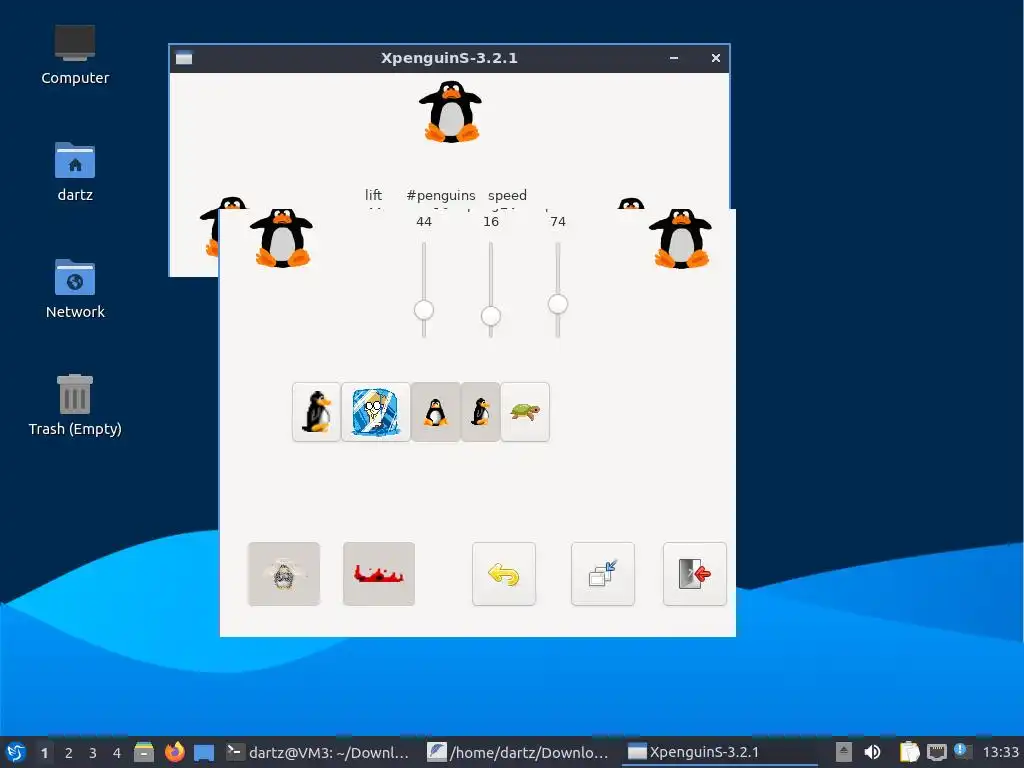Adjust the lift slider showing 44

(x=424, y=310)
